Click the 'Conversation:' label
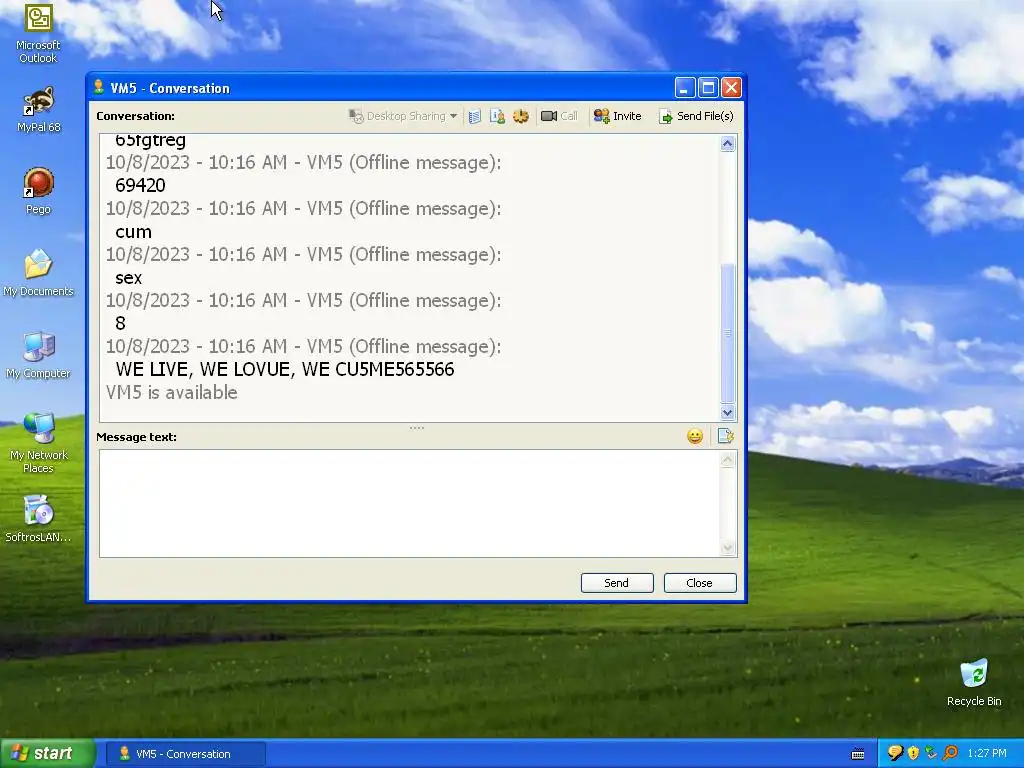 pyautogui.click(x=135, y=116)
